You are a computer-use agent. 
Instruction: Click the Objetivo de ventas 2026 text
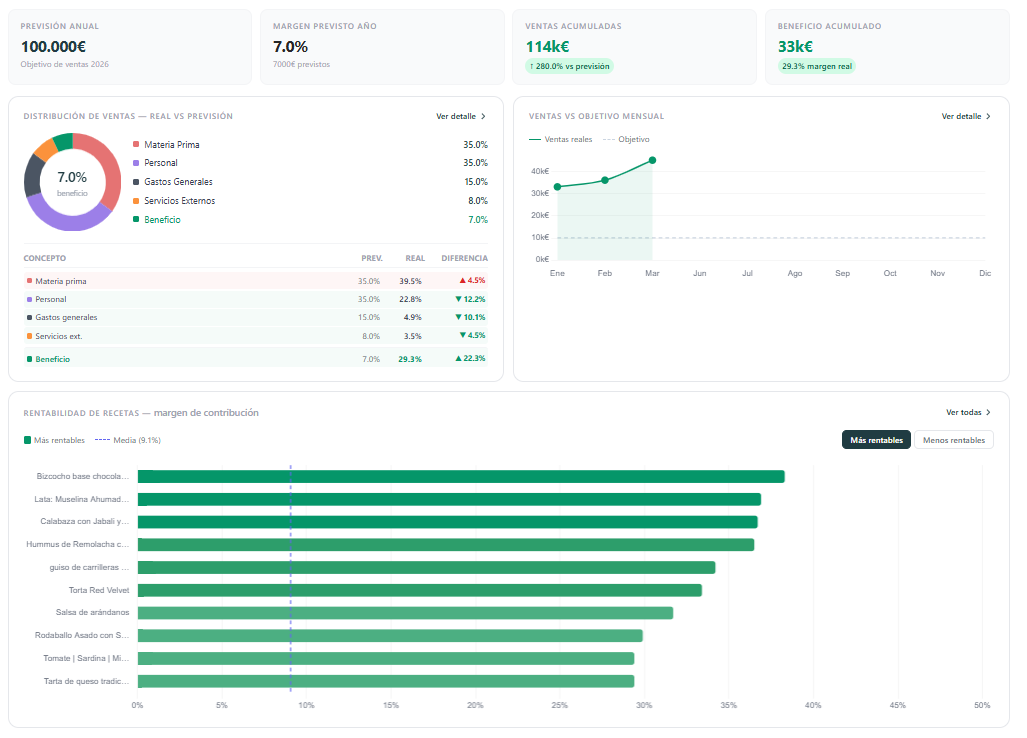[64, 64]
